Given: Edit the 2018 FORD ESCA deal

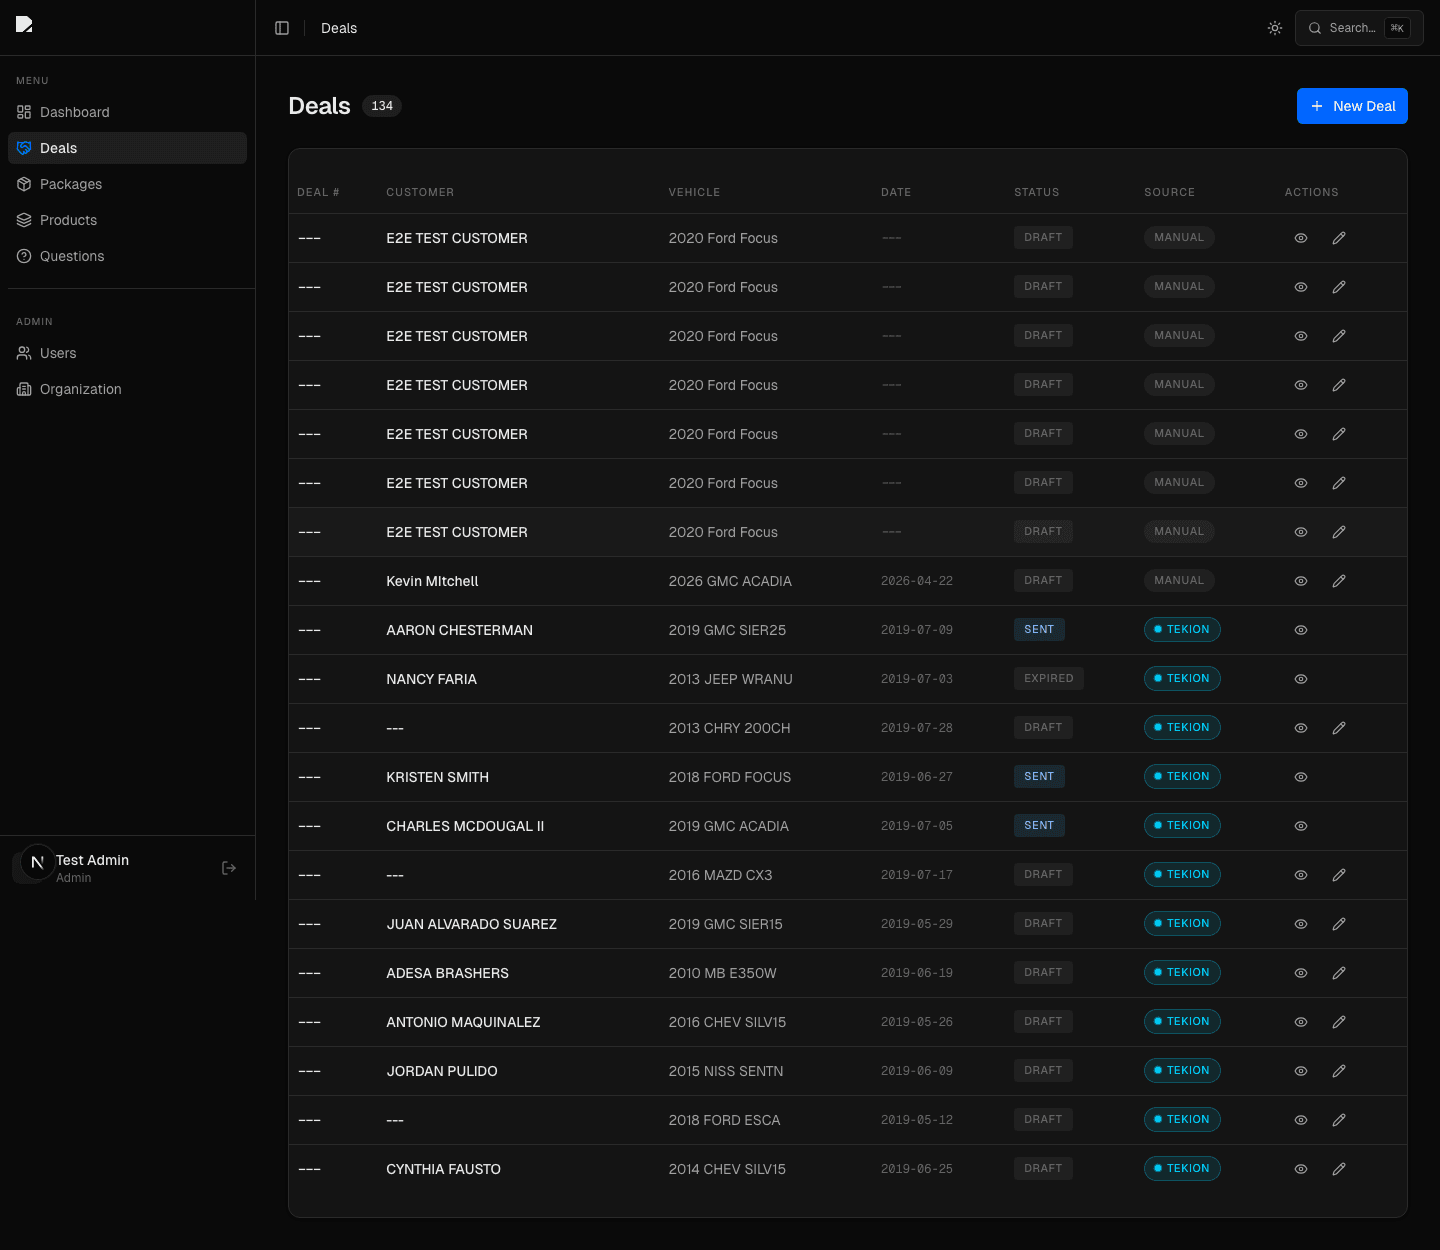Looking at the screenshot, I should pyautogui.click(x=1339, y=1120).
